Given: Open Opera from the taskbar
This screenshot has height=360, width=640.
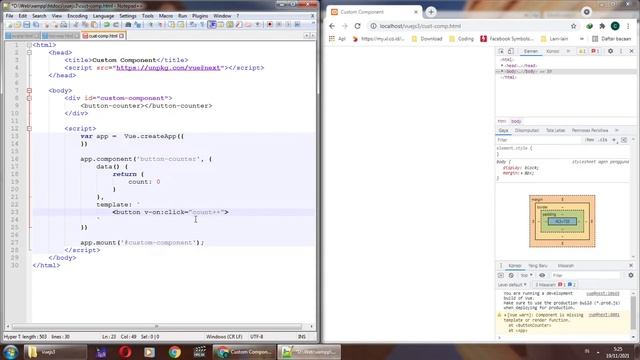Looking at the screenshot, I should [x=125, y=352].
